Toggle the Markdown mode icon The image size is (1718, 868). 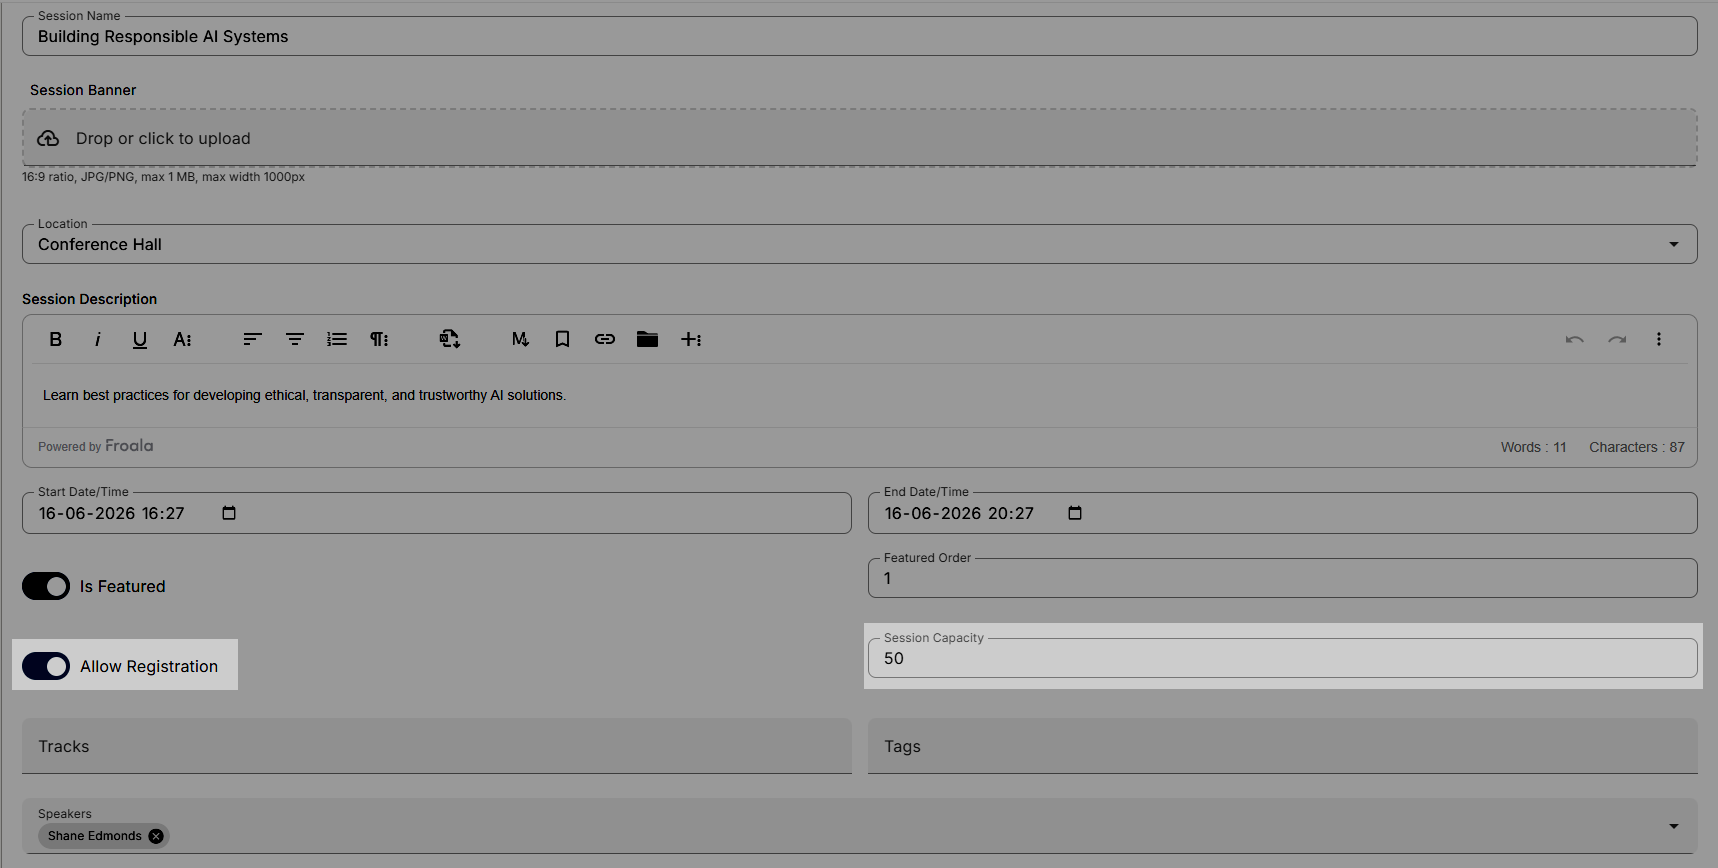520,340
